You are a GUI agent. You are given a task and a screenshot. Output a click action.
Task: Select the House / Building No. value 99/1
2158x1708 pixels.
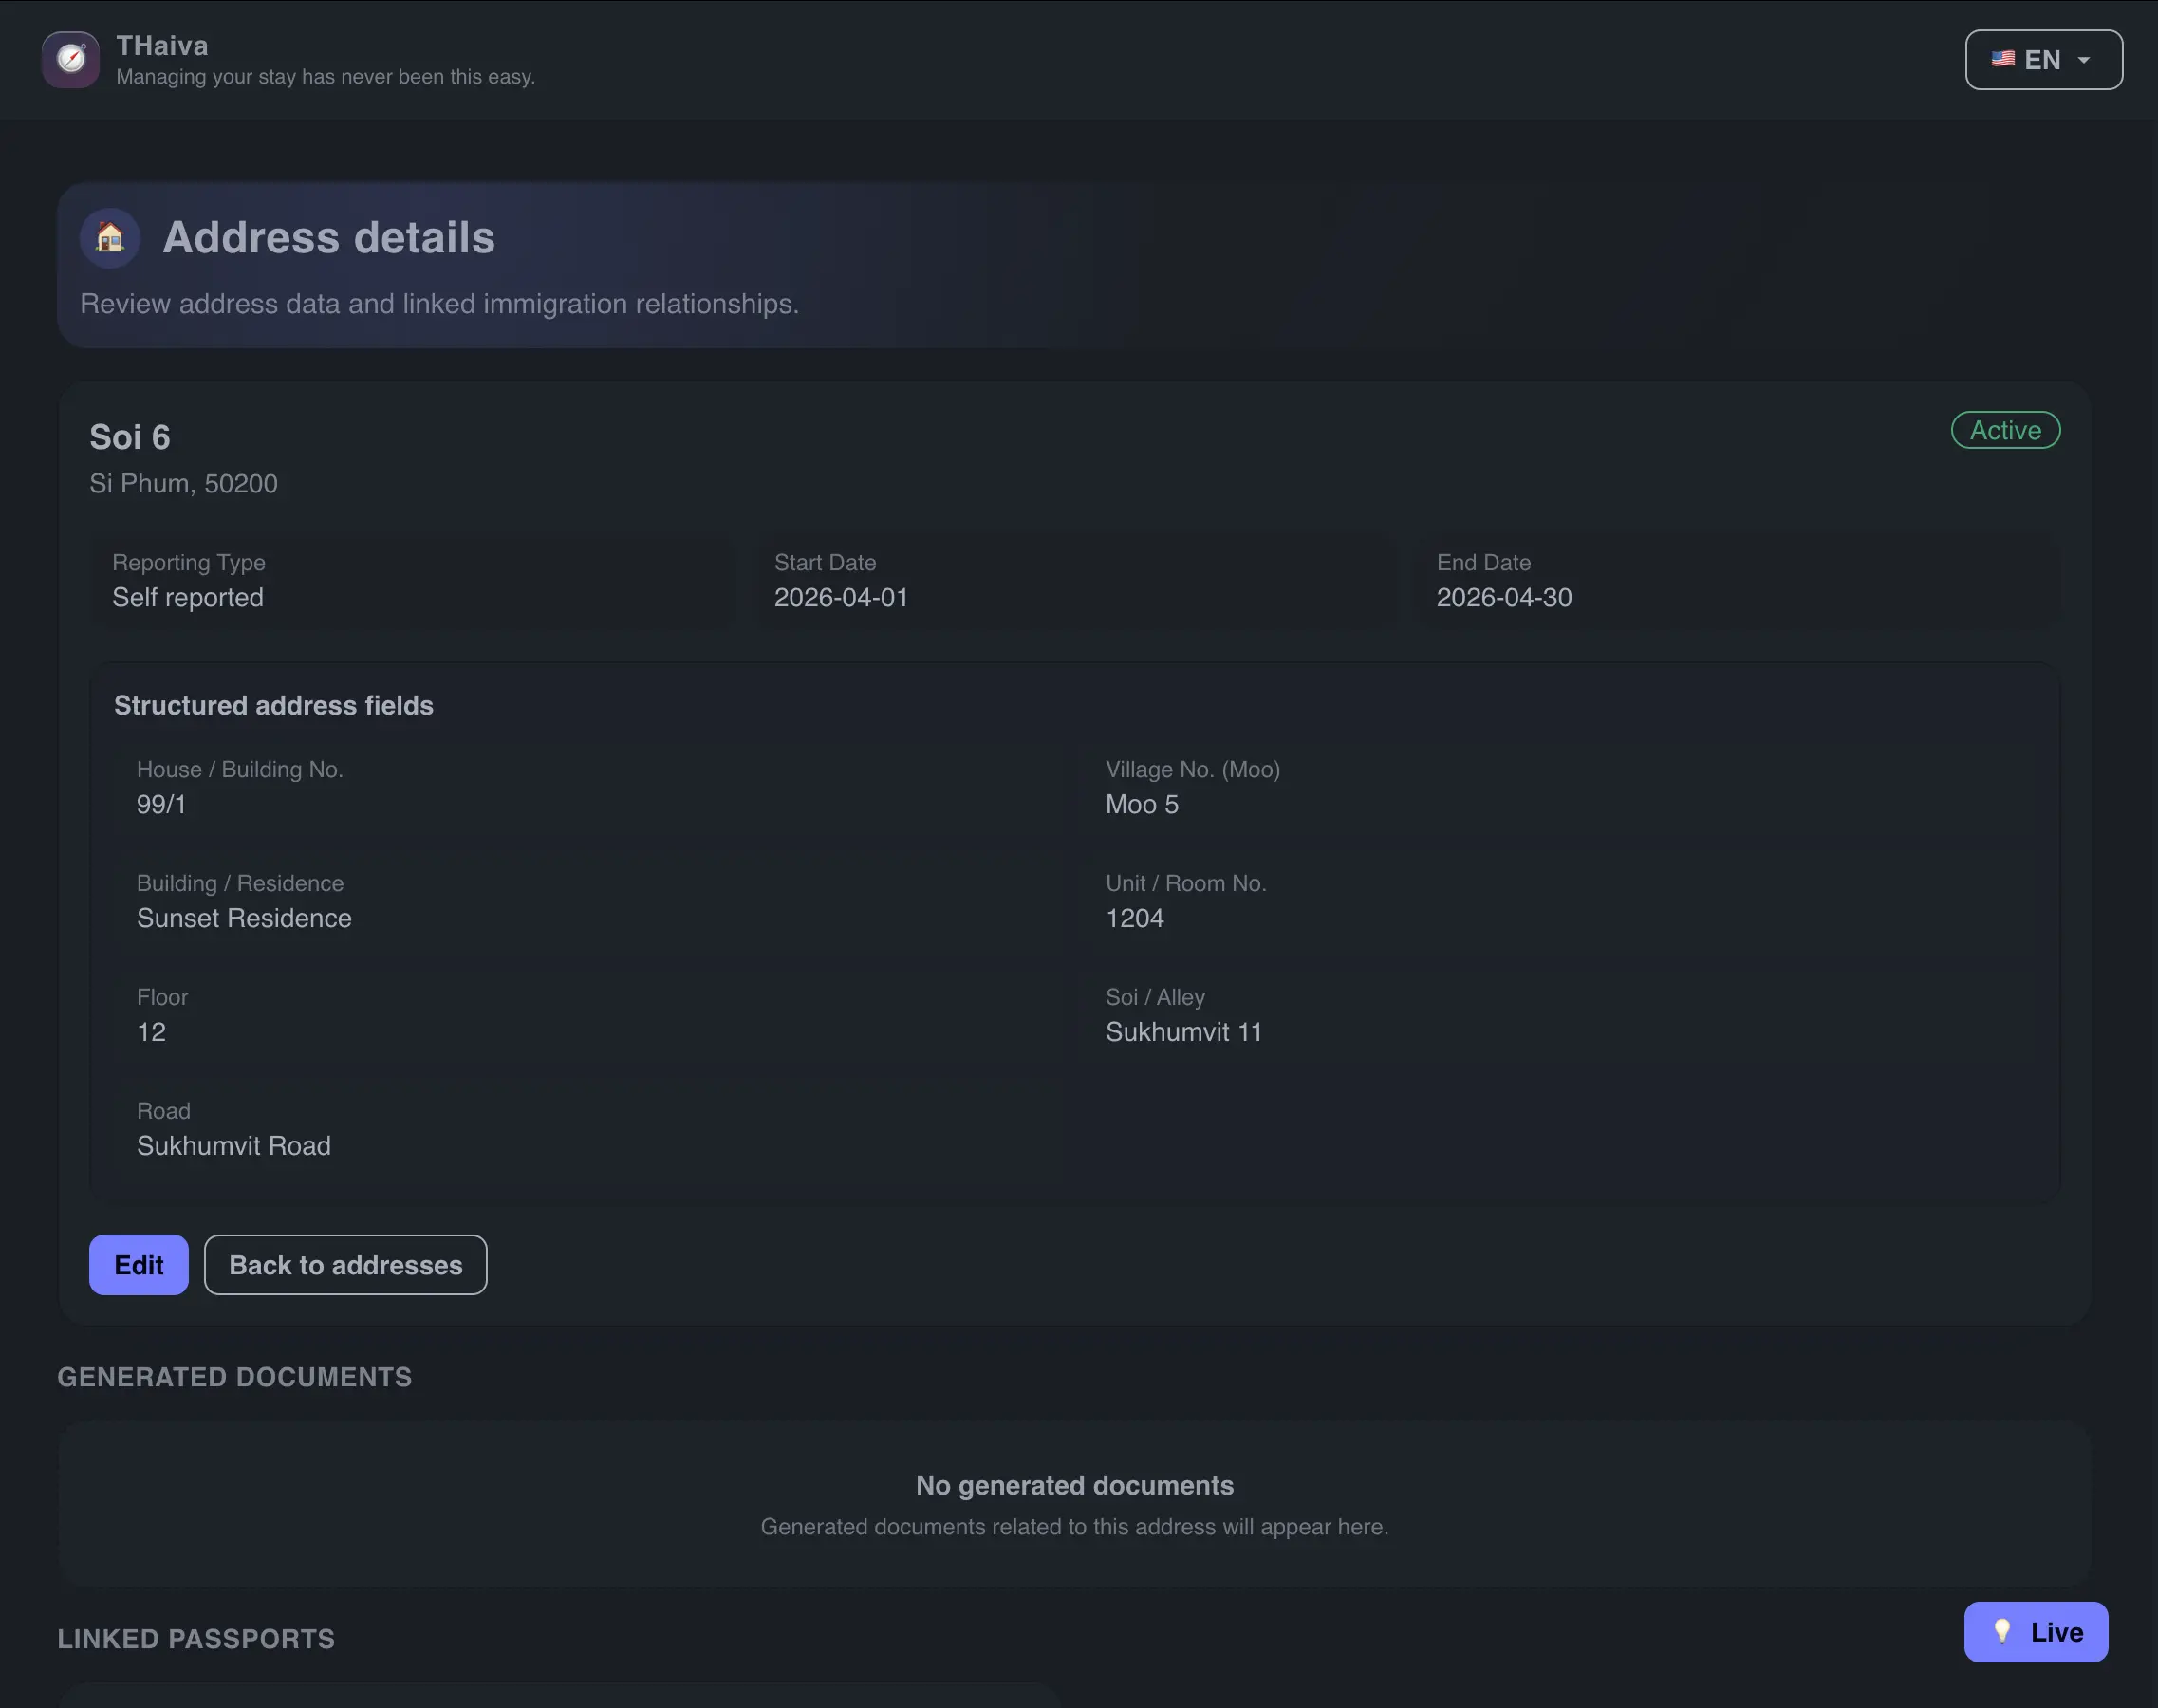tap(161, 804)
